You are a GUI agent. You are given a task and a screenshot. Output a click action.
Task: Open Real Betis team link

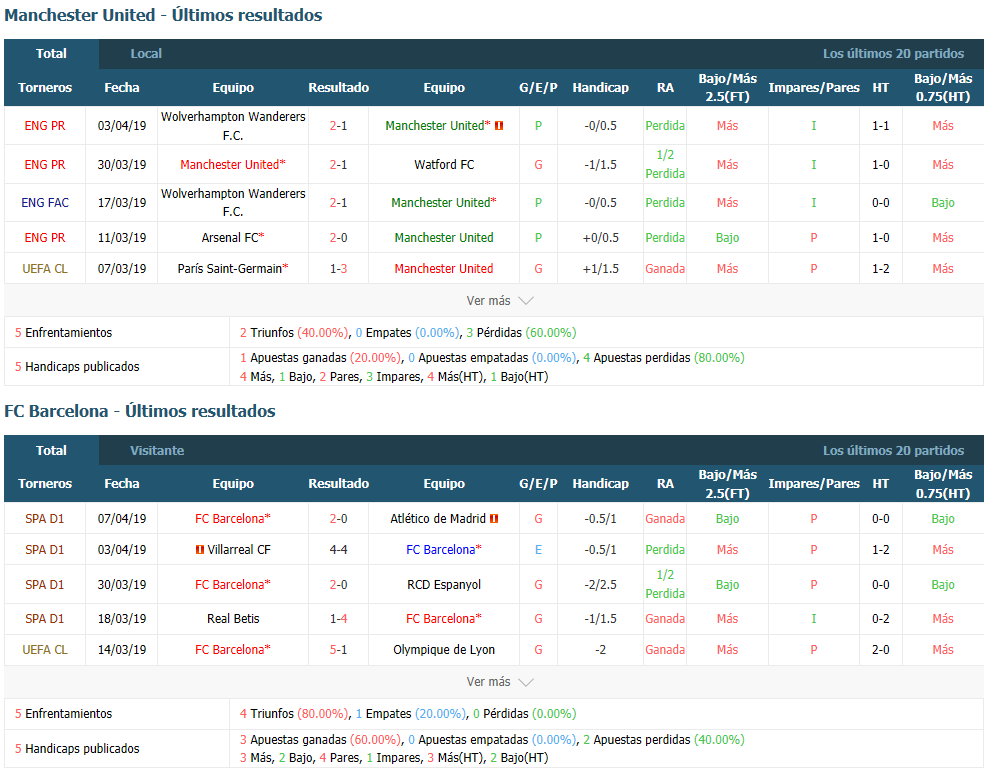click(233, 619)
